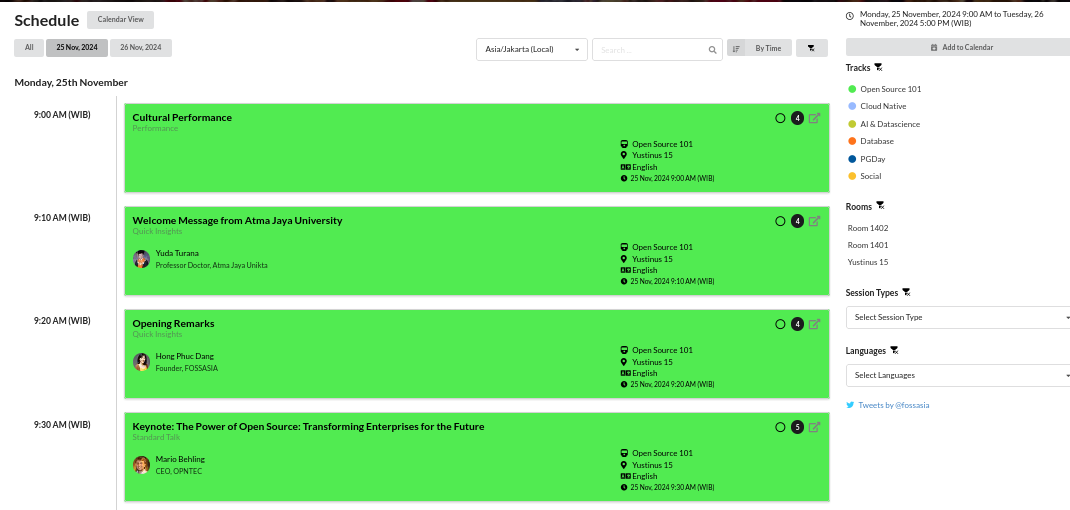Expand the Select Languages dropdown
The height and width of the screenshot is (510, 1070).
(957, 375)
